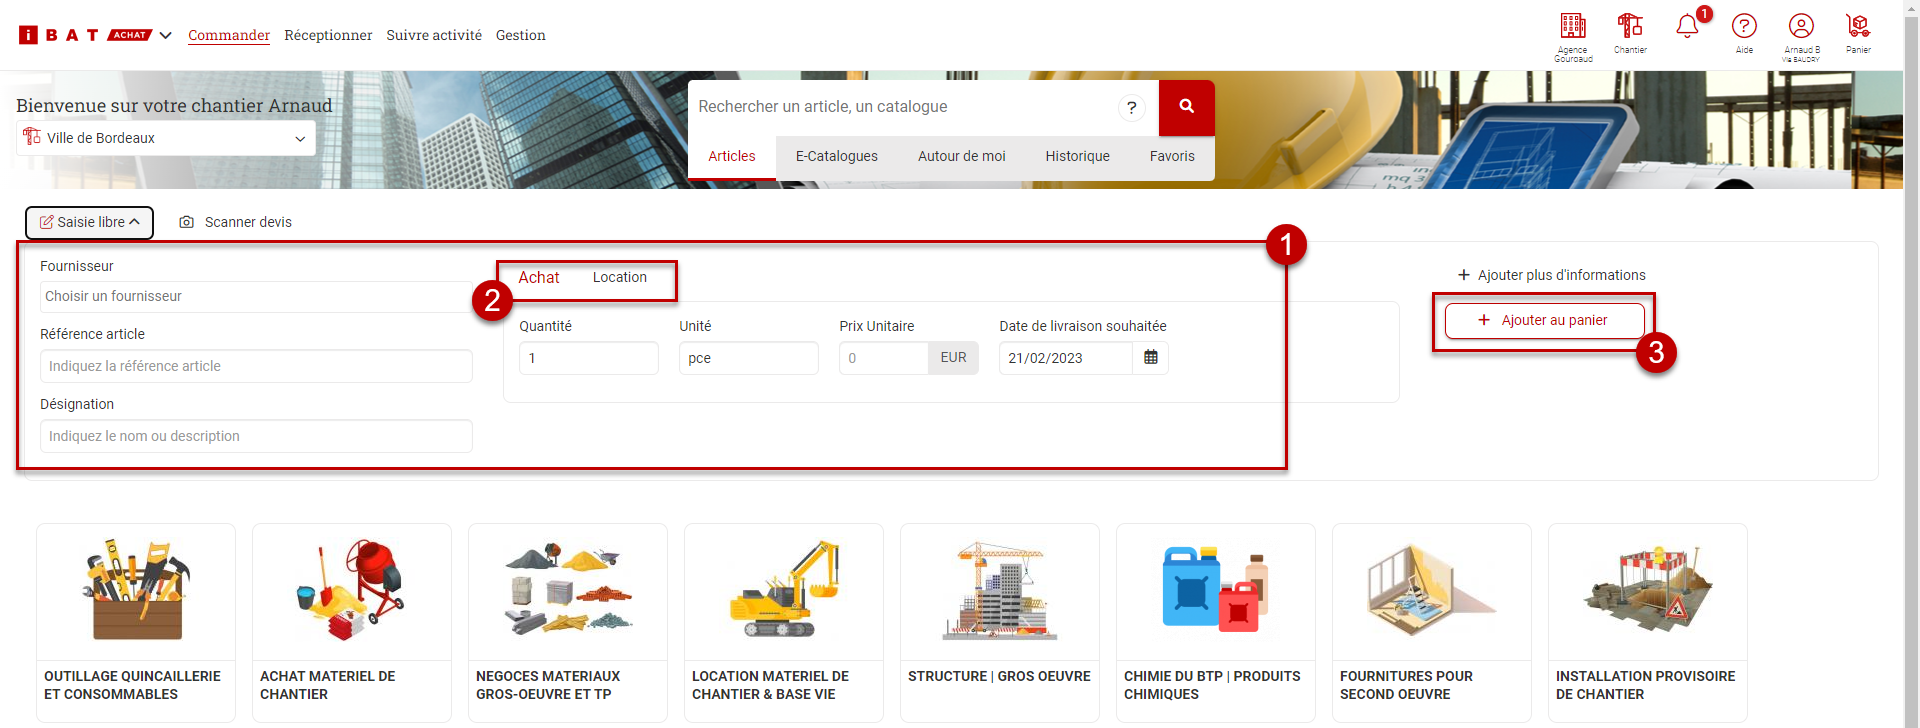Viewport: 1920px width, 728px height.
Task: Click the Référence article input field
Action: pyautogui.click(x=256, y=366)
